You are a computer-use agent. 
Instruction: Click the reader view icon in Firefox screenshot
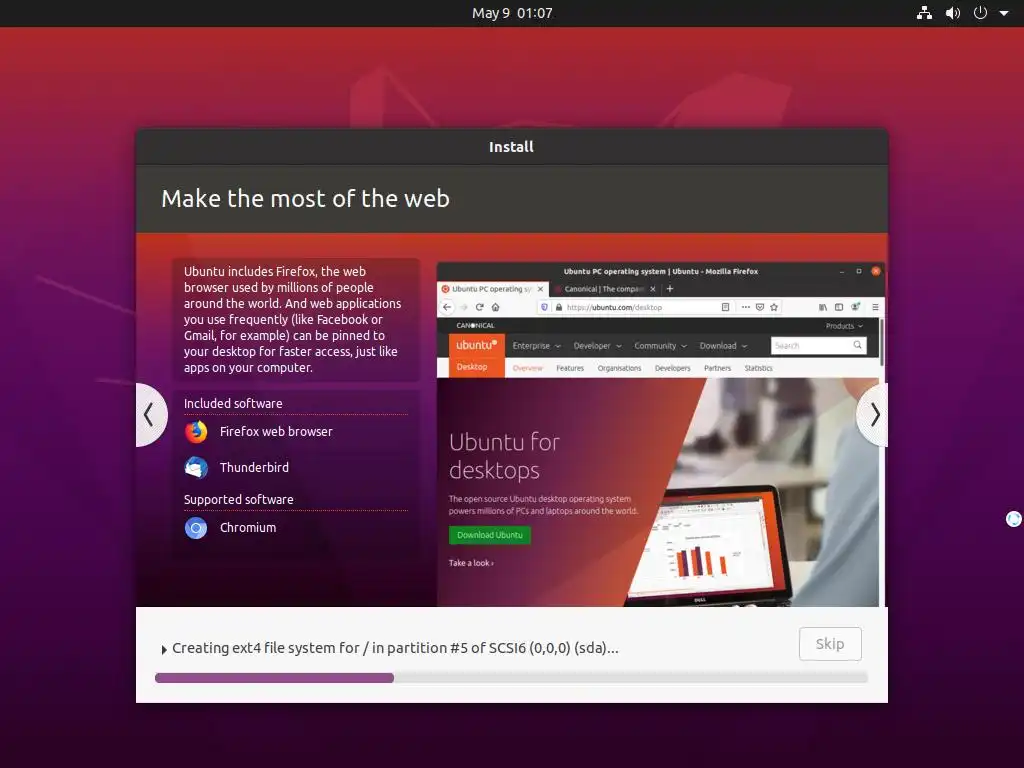[x=725, y=307]
